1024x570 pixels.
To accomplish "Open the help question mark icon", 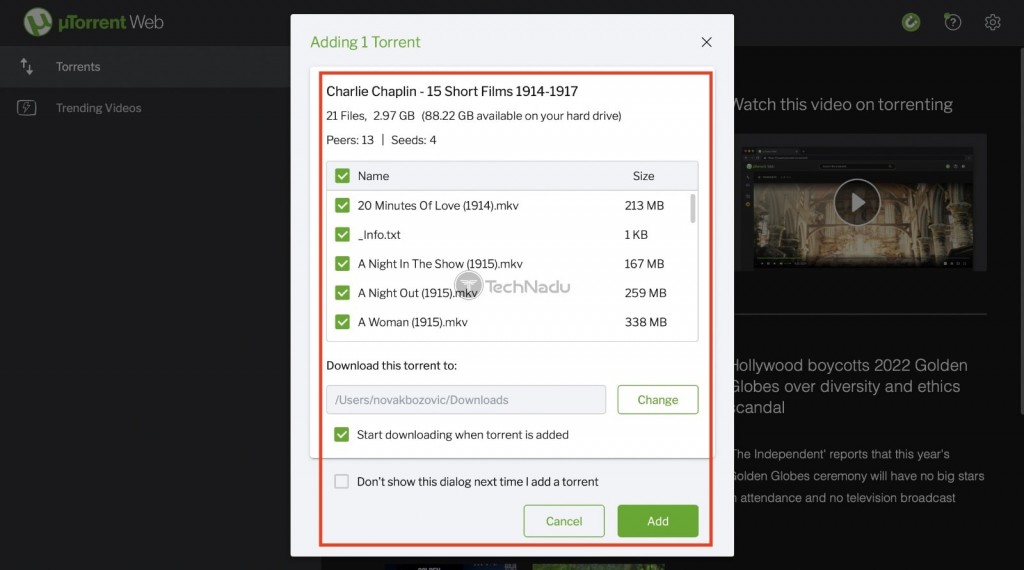I will [x=952, y=22].
